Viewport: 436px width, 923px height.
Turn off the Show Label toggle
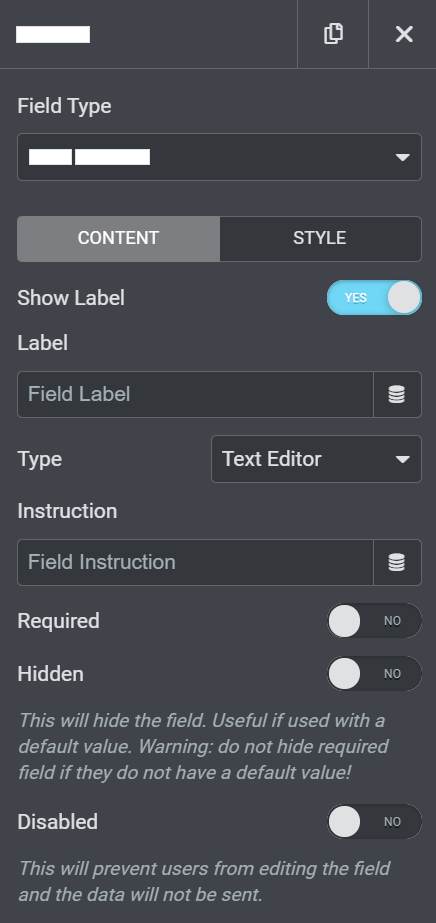click(x=374, y=297)
